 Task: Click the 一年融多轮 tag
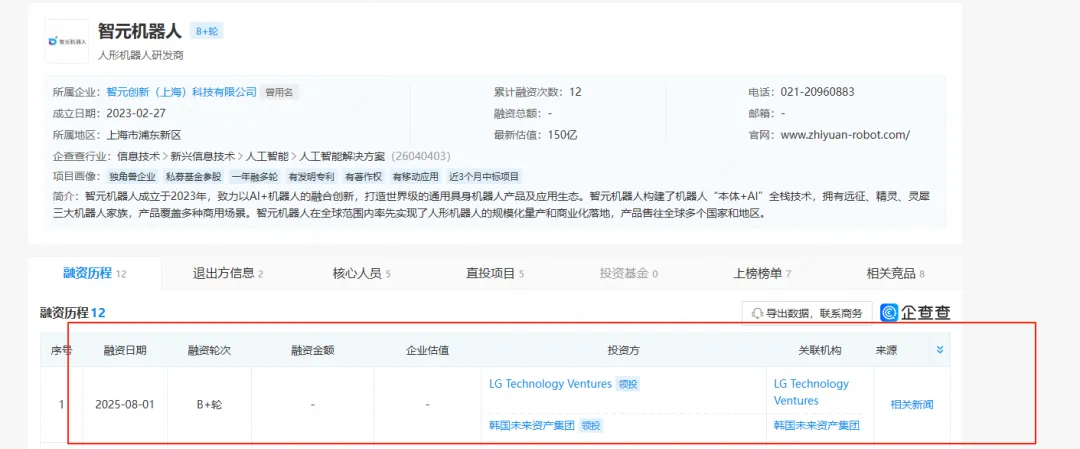tap(255, 177)
